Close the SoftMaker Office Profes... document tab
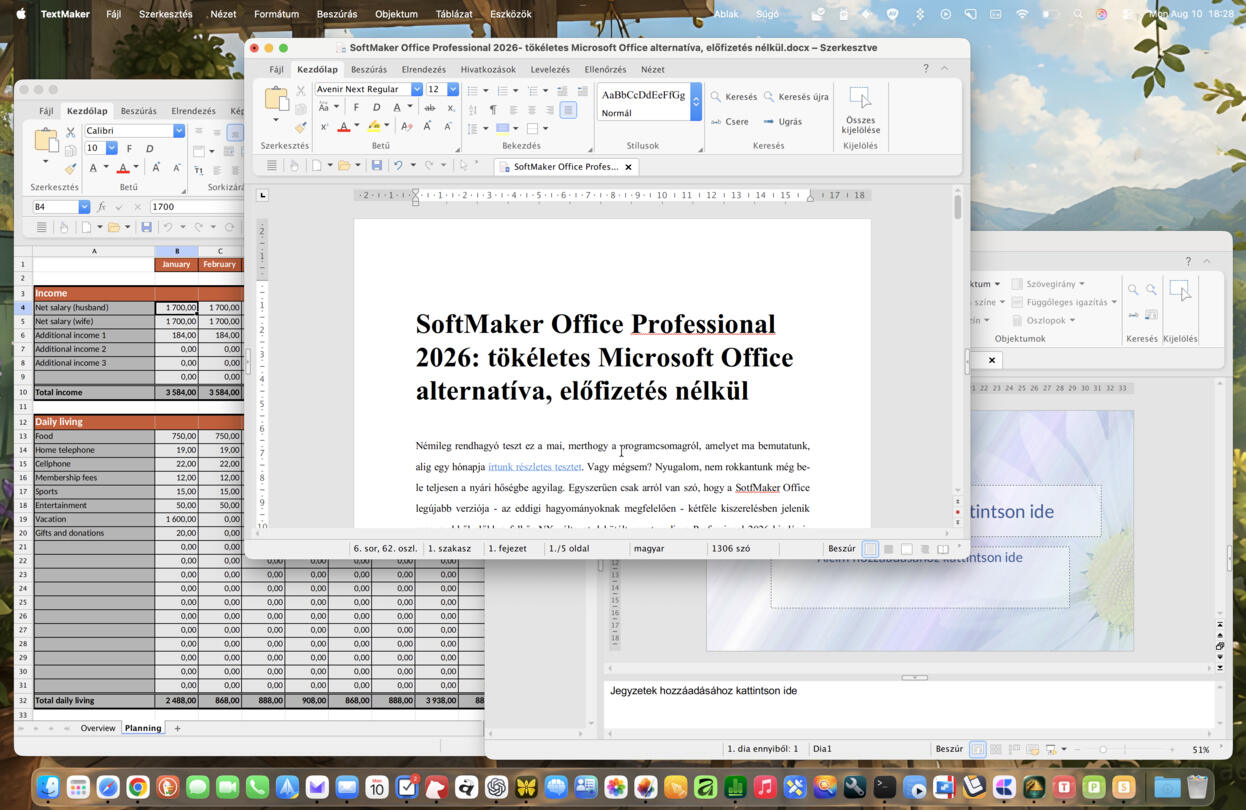Screen dimensions: 1246x810 (x=628, y=167)
